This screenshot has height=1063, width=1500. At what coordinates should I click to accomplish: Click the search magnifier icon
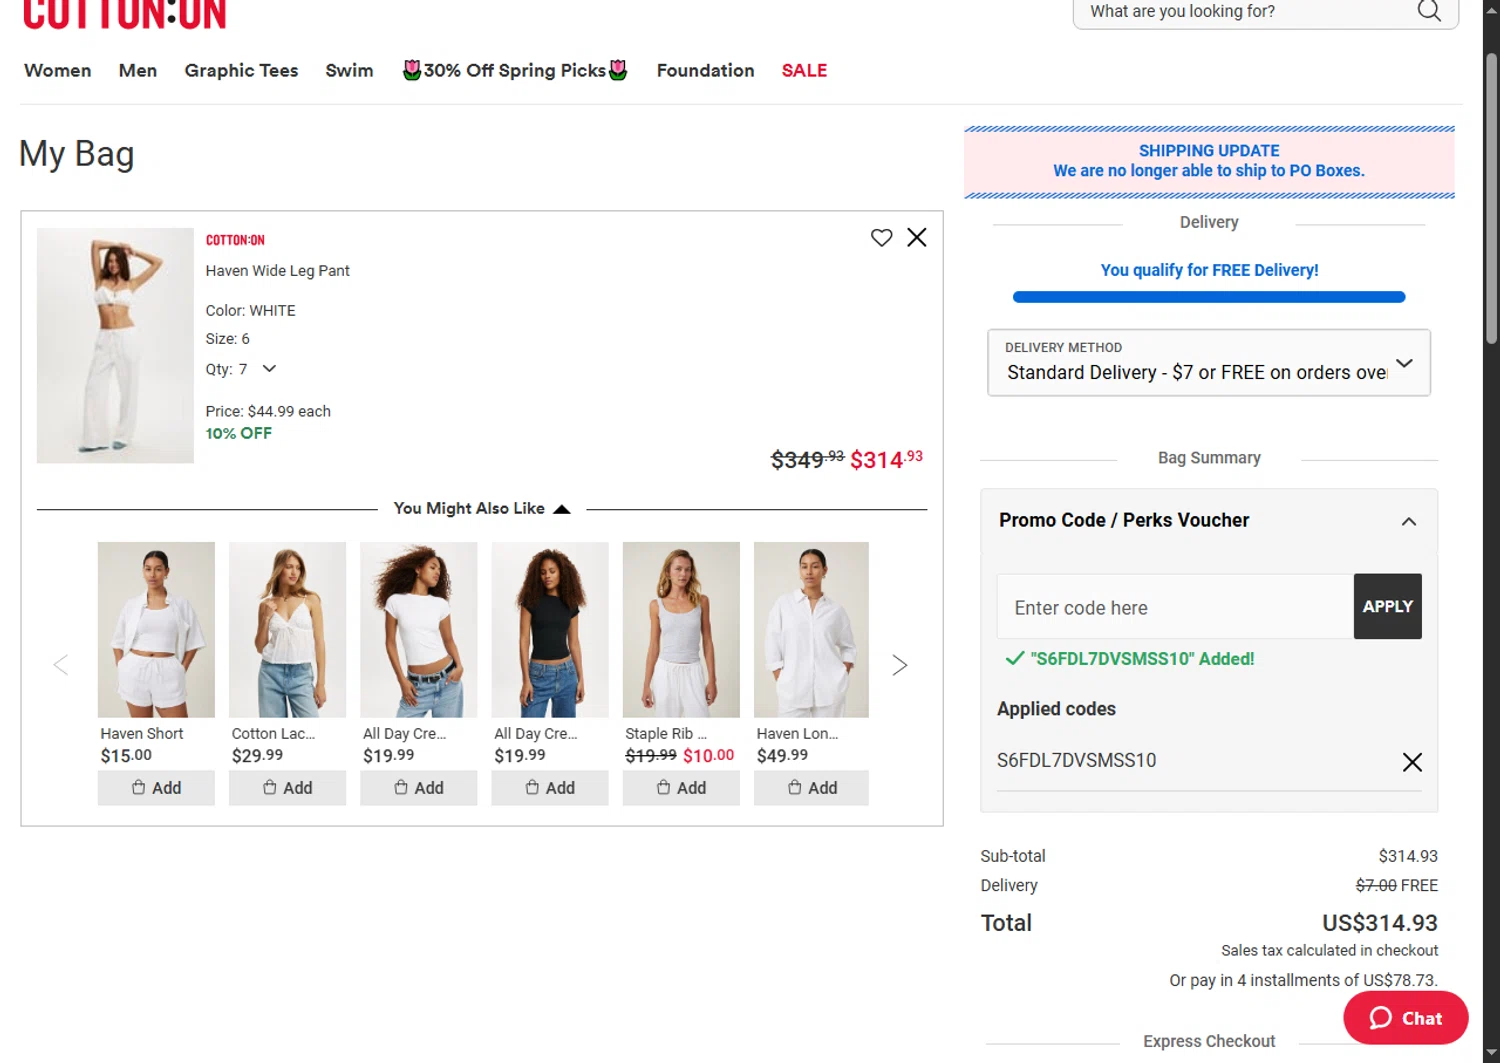point(1429,11)
